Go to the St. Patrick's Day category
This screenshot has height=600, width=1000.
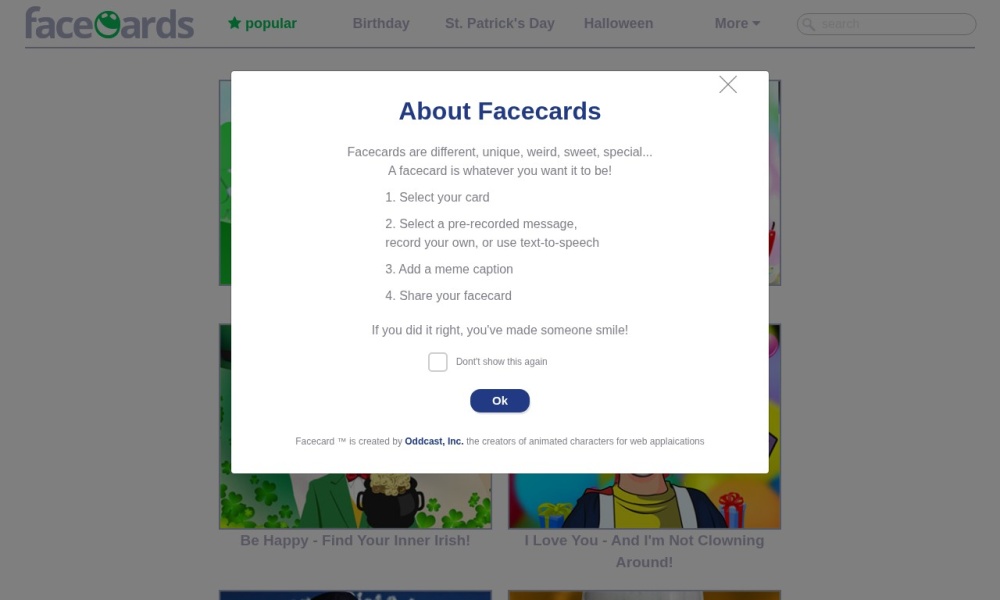499,23
